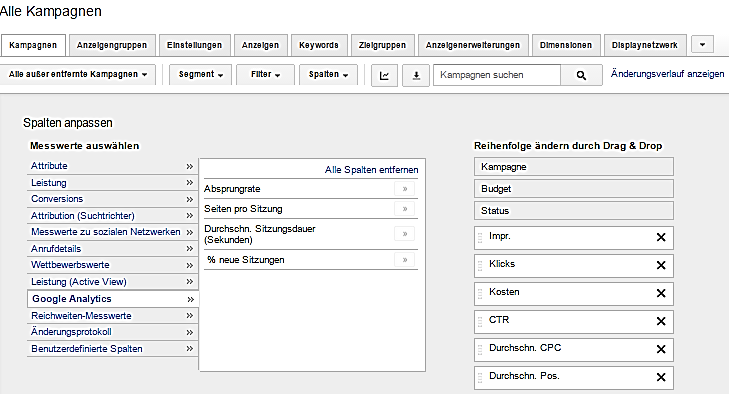Screen dimensions: 729x394
Task: Switch to the Einstellungen tab
Action: point(194,45)
